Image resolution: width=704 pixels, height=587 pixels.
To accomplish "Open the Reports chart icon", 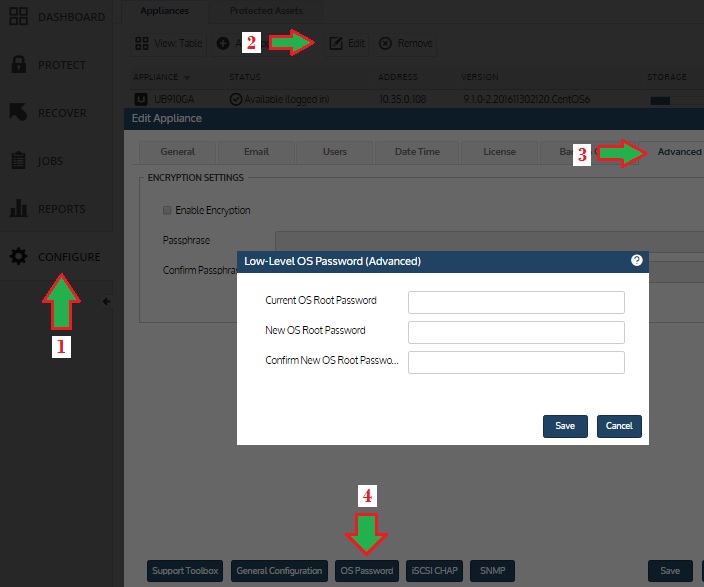I will 18,209.
